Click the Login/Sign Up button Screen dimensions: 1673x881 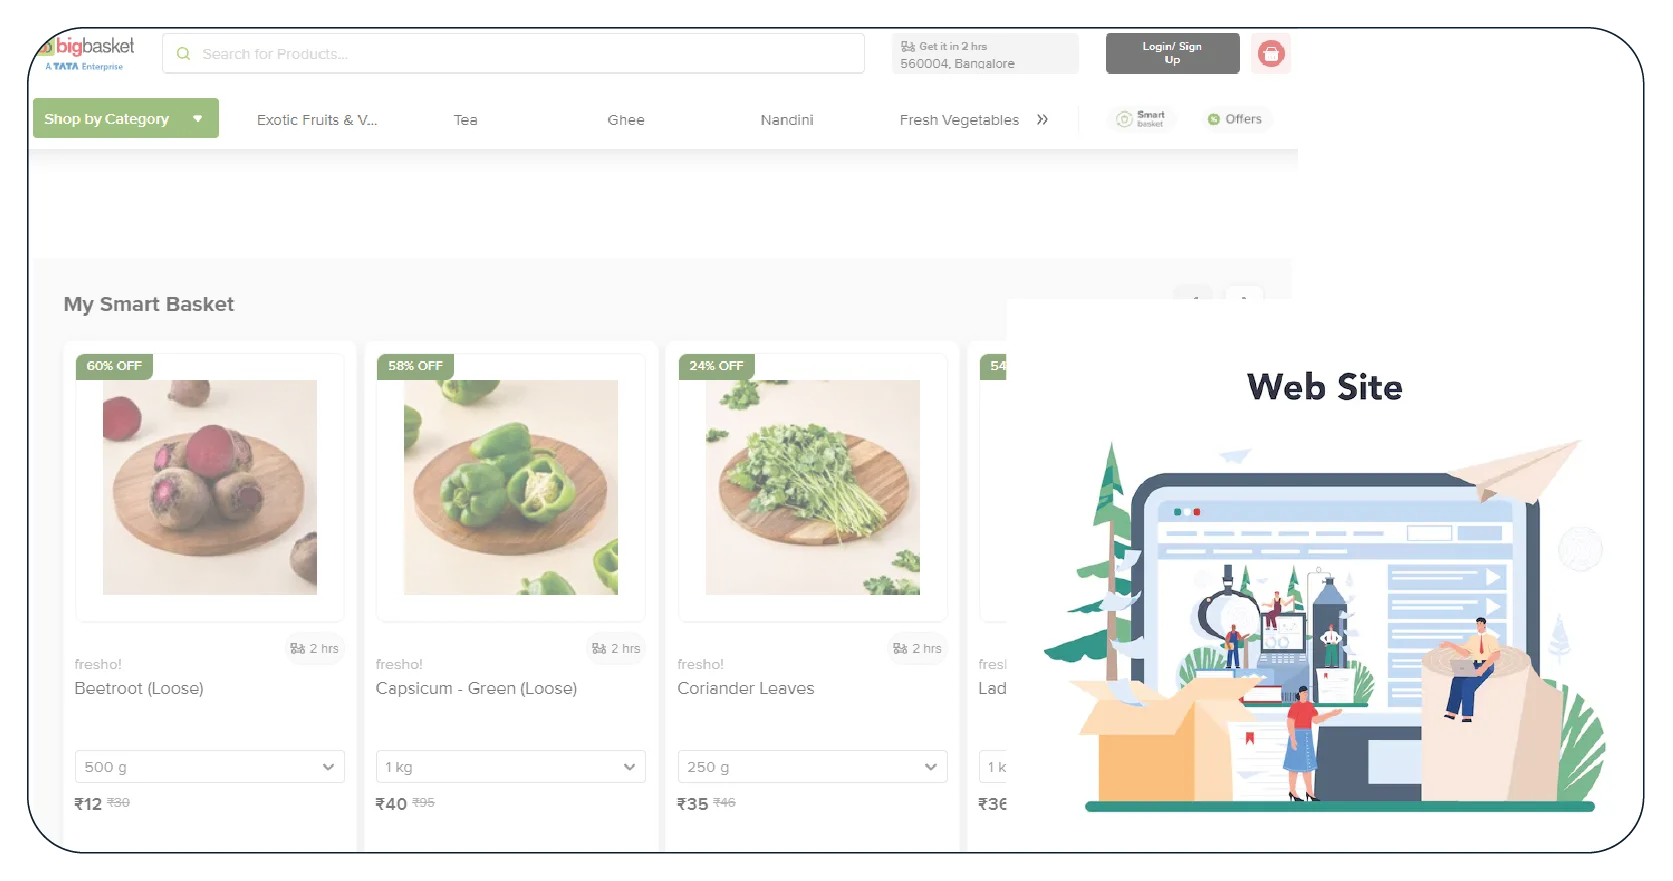point(1172,53)
